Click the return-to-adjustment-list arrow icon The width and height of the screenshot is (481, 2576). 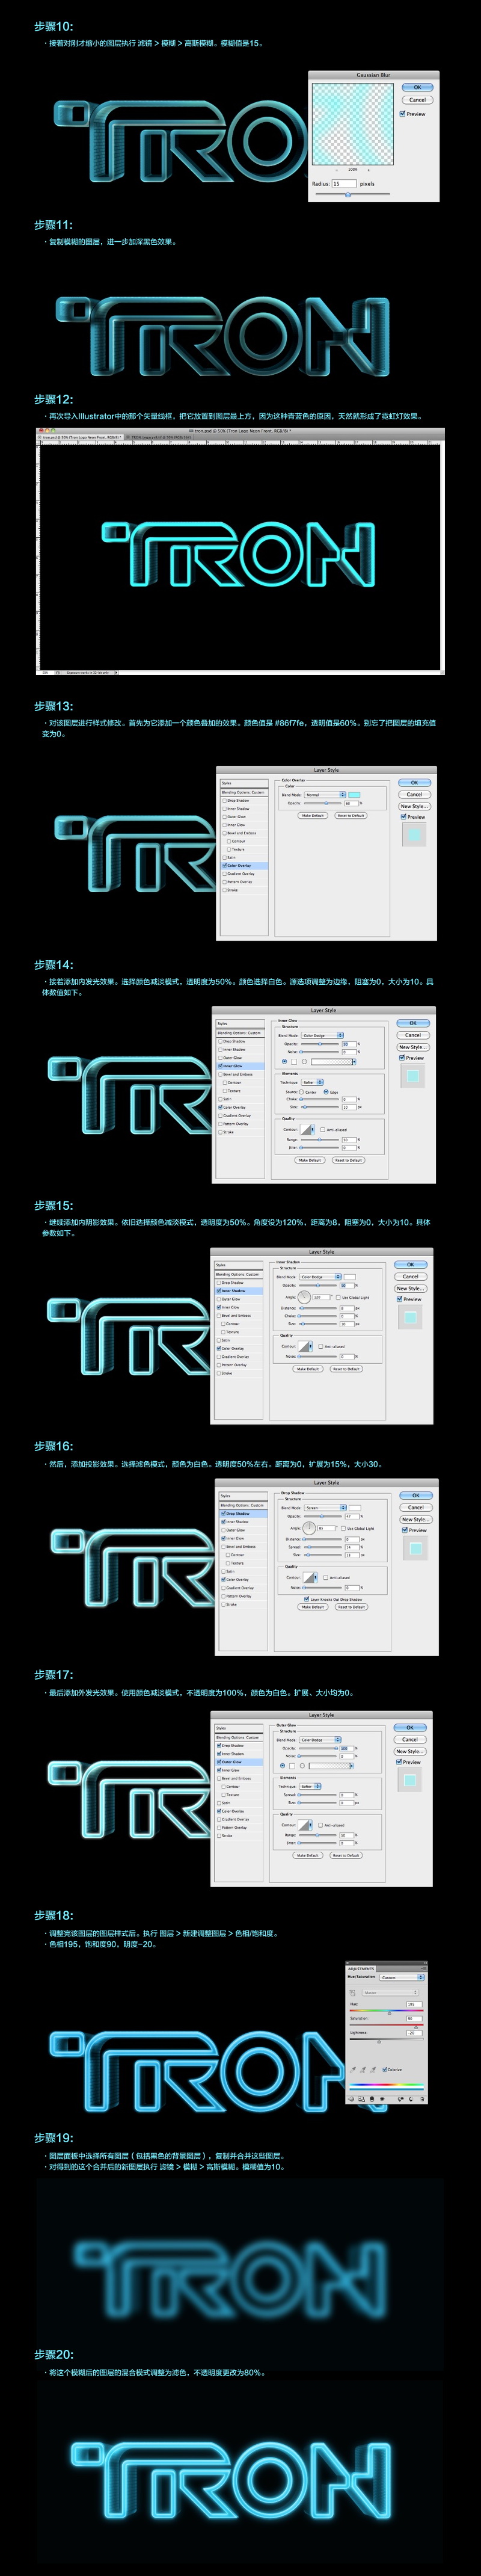pos(351,2099)
